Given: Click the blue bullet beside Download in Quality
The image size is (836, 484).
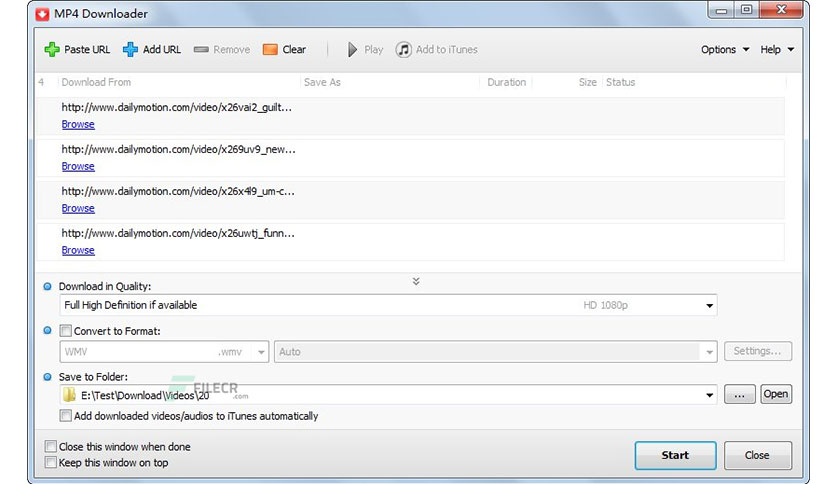Looking at the screenshot, I should click(47, 287).
